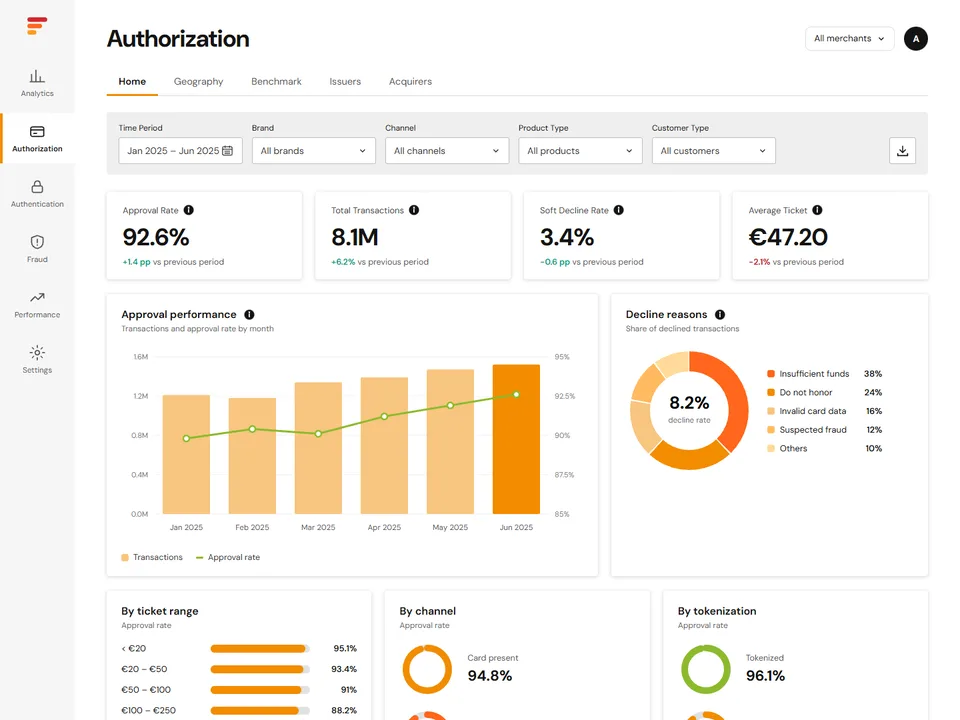
Task: Switch to the Issuers tab
Action: pos(345,81)
